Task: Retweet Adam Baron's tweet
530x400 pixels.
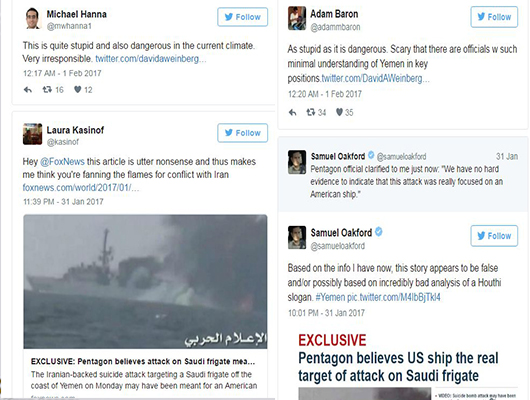Action: tap(311, 112)
